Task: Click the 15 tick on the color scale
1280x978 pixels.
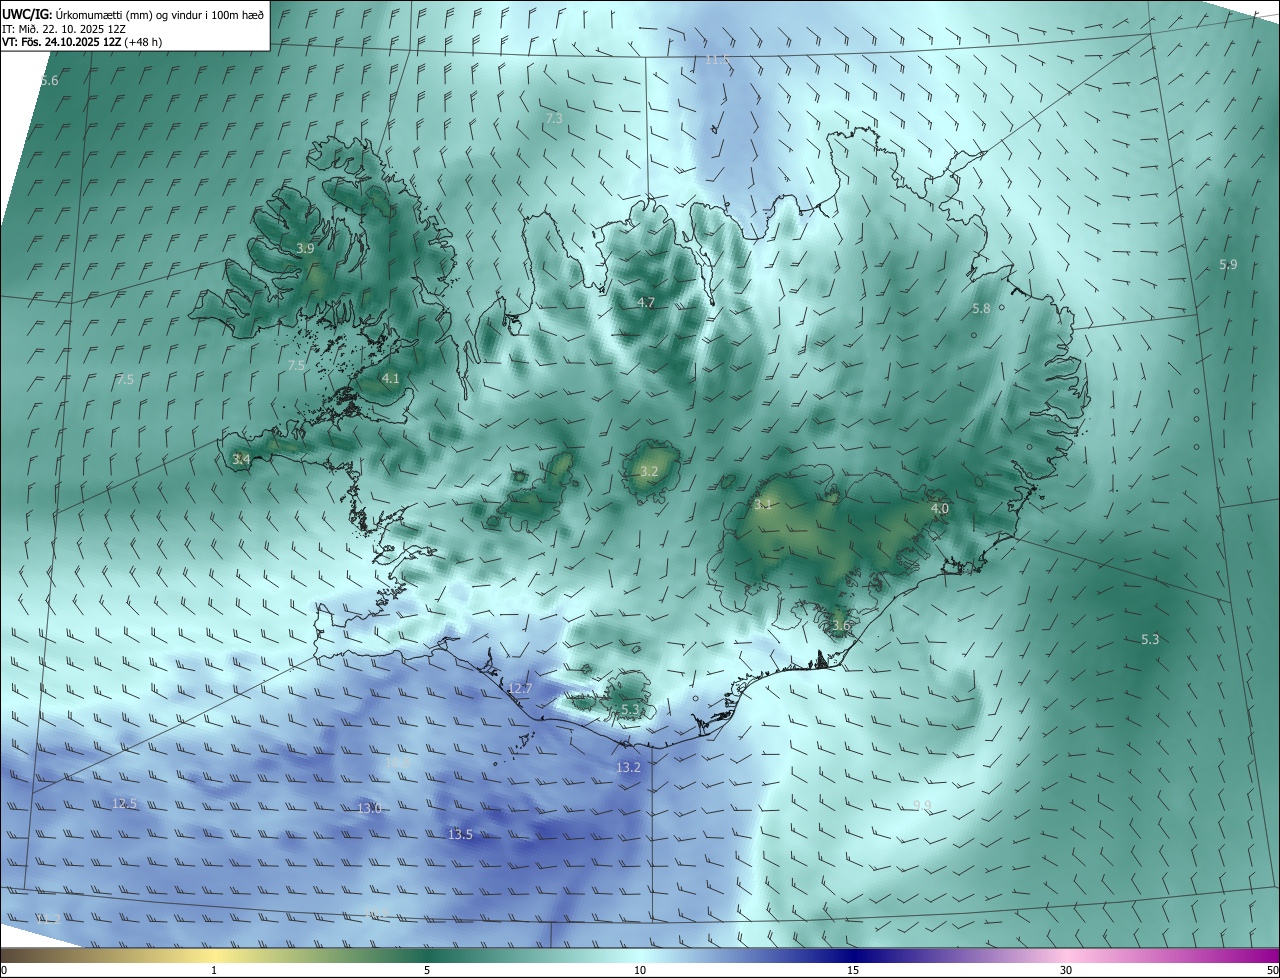Action: tap(853, 970)
